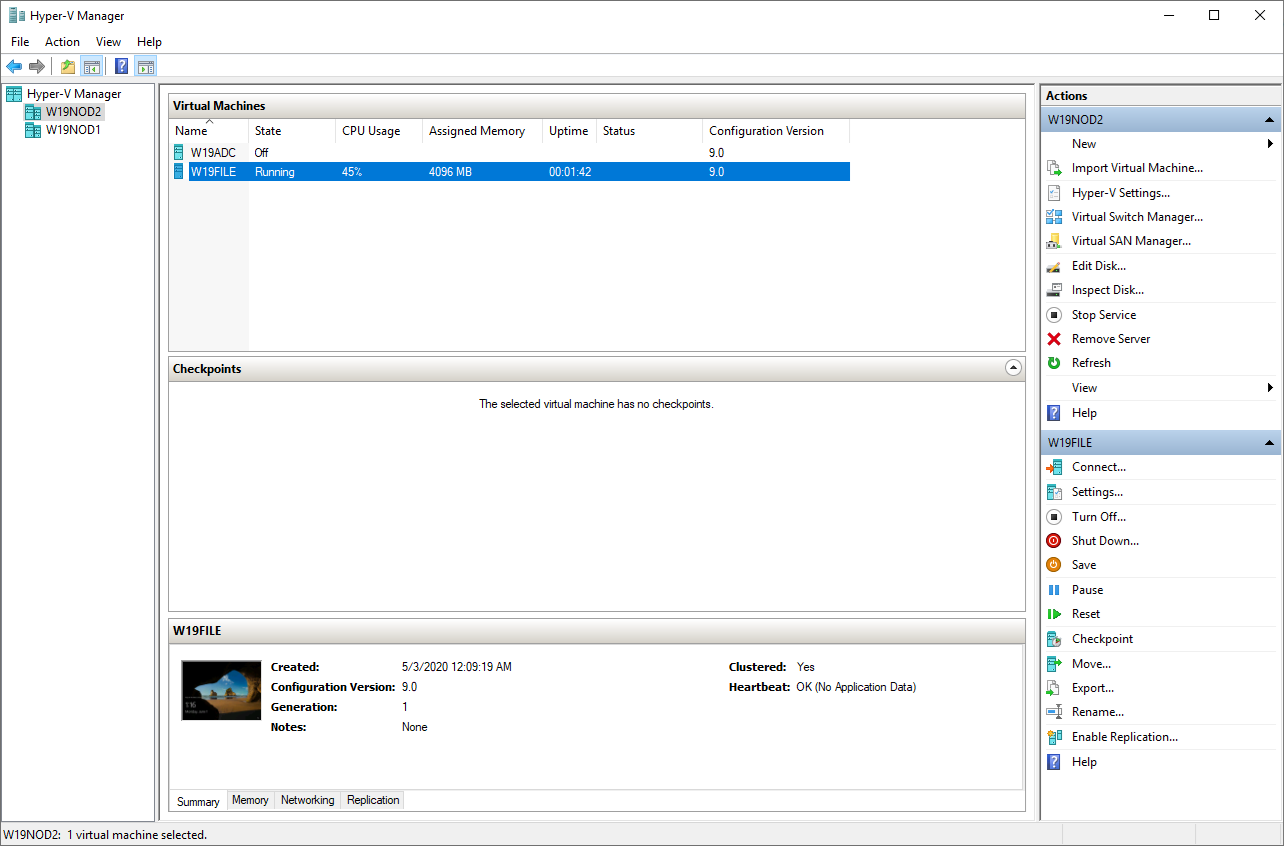Expand the View submenu arrow in Actions
The height and width of the screenshot is (846, 1284).
(x=1270, y=388)
